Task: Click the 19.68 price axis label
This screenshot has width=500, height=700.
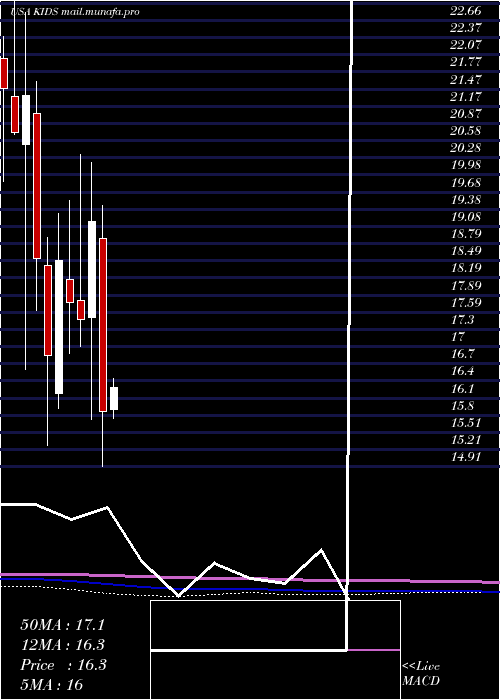Action: (465, 183)
